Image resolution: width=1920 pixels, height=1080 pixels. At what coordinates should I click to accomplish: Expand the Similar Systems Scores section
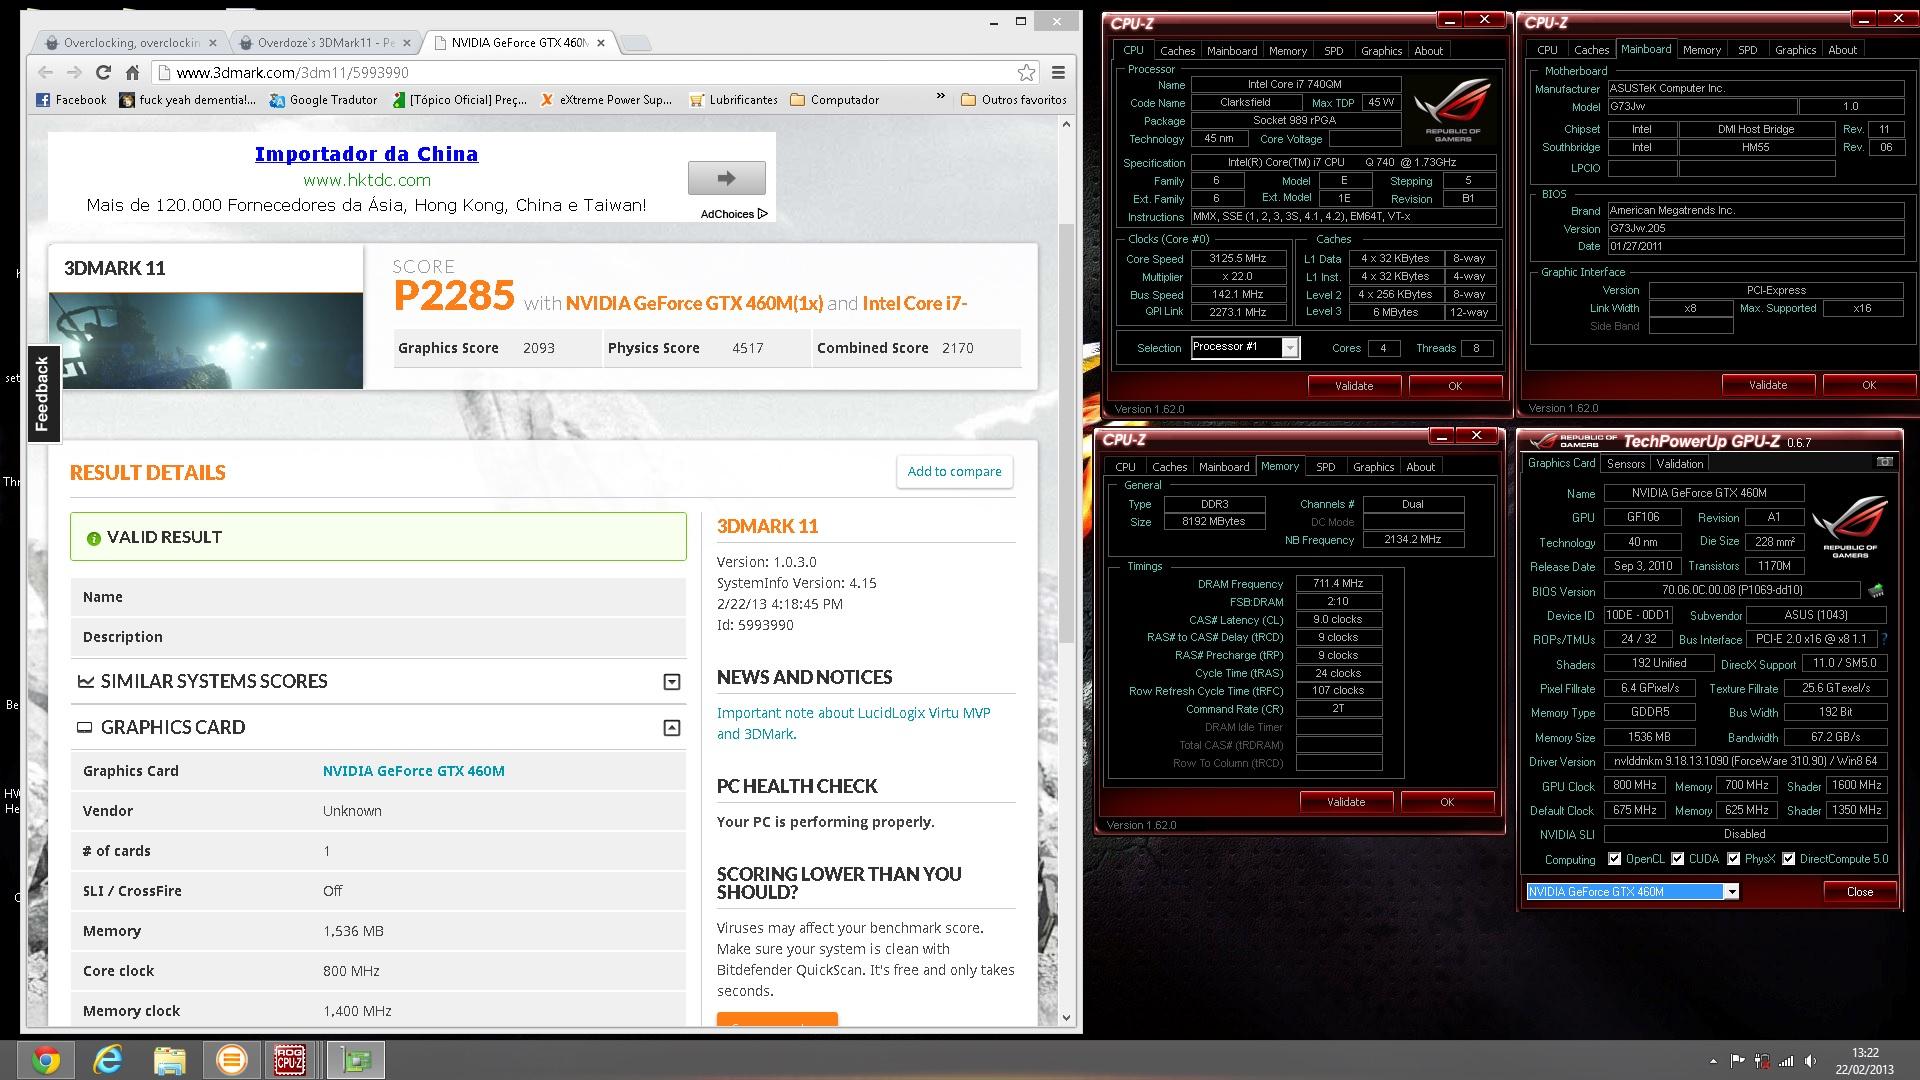(x=672, y=682)
